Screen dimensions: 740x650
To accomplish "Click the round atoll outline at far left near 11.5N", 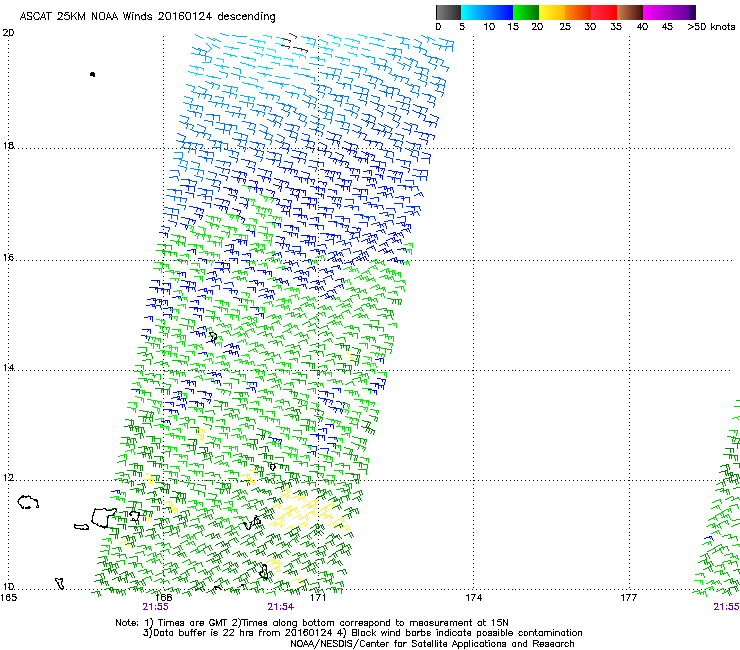I will [28, 502].
